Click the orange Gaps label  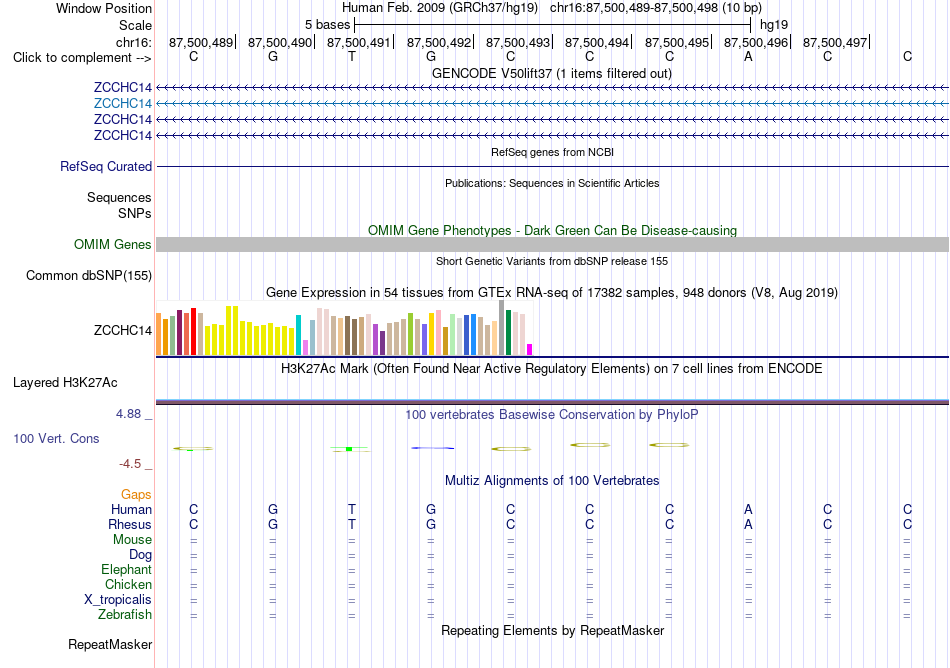click(136, 495)
